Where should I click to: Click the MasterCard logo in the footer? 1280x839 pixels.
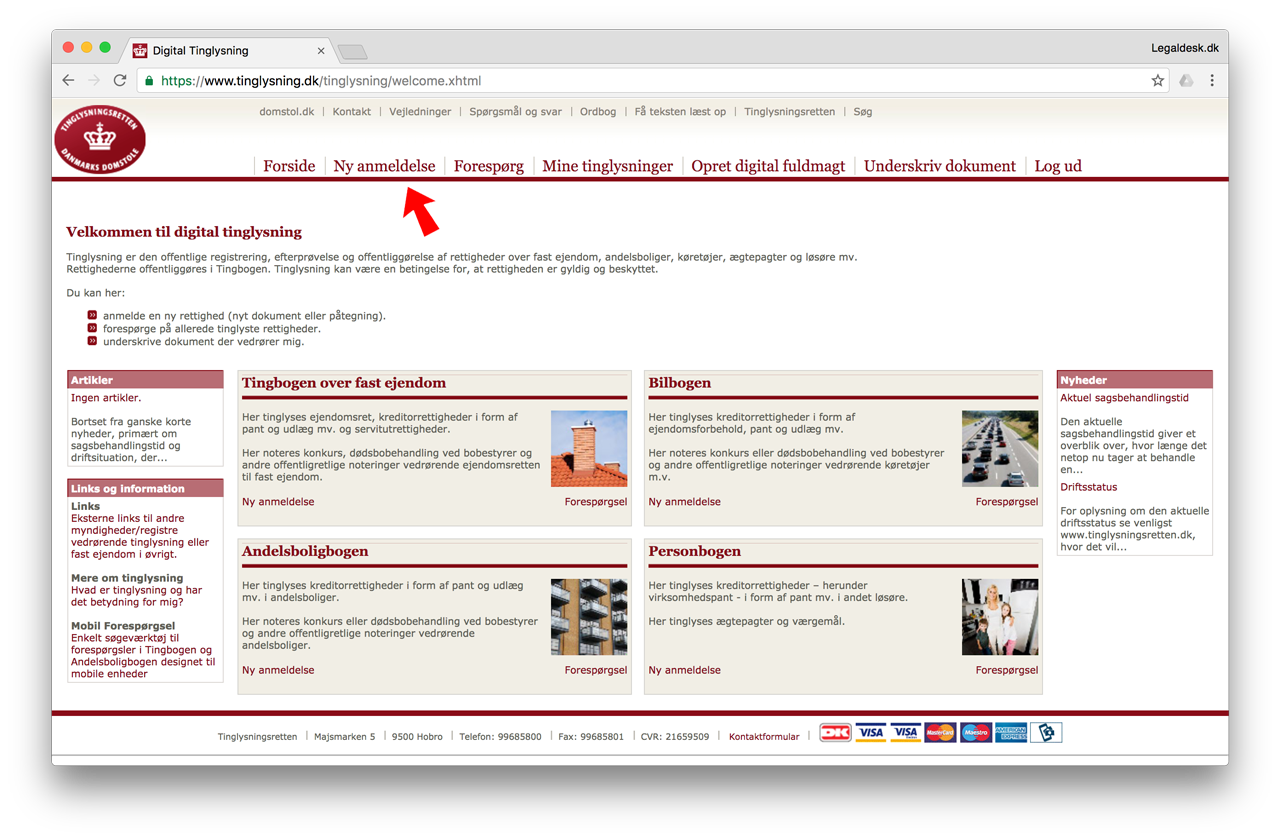pyautogui.click(x=940, y=733)
